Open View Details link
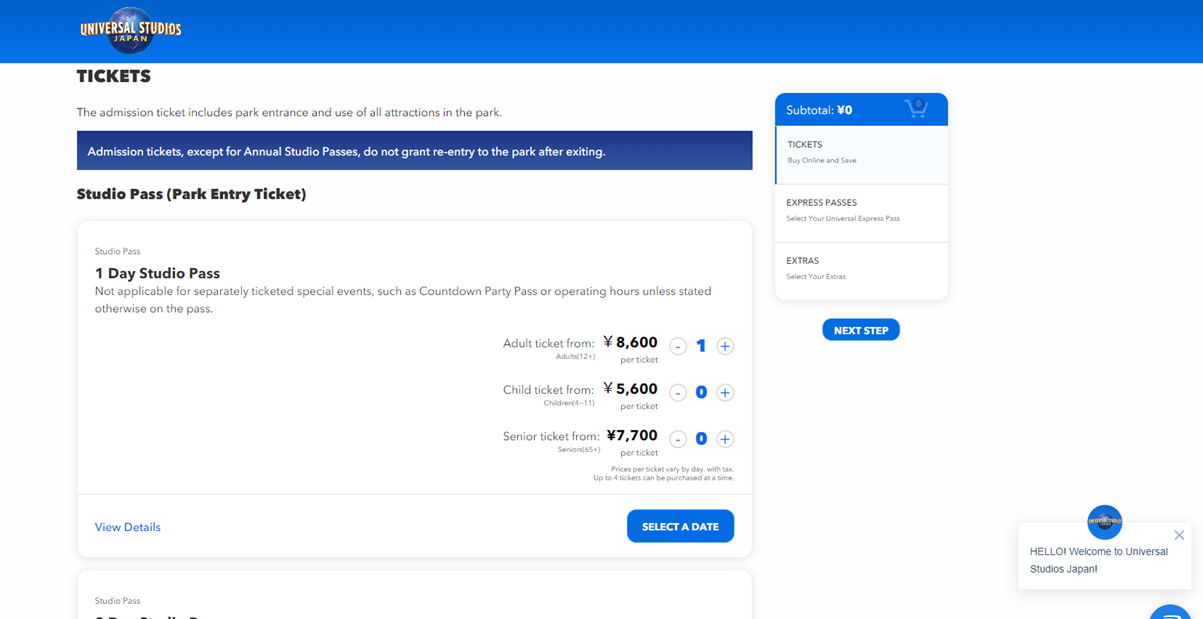Image resolution: width=1203 pixels, height=619 pixels. (x=128, y=527)
